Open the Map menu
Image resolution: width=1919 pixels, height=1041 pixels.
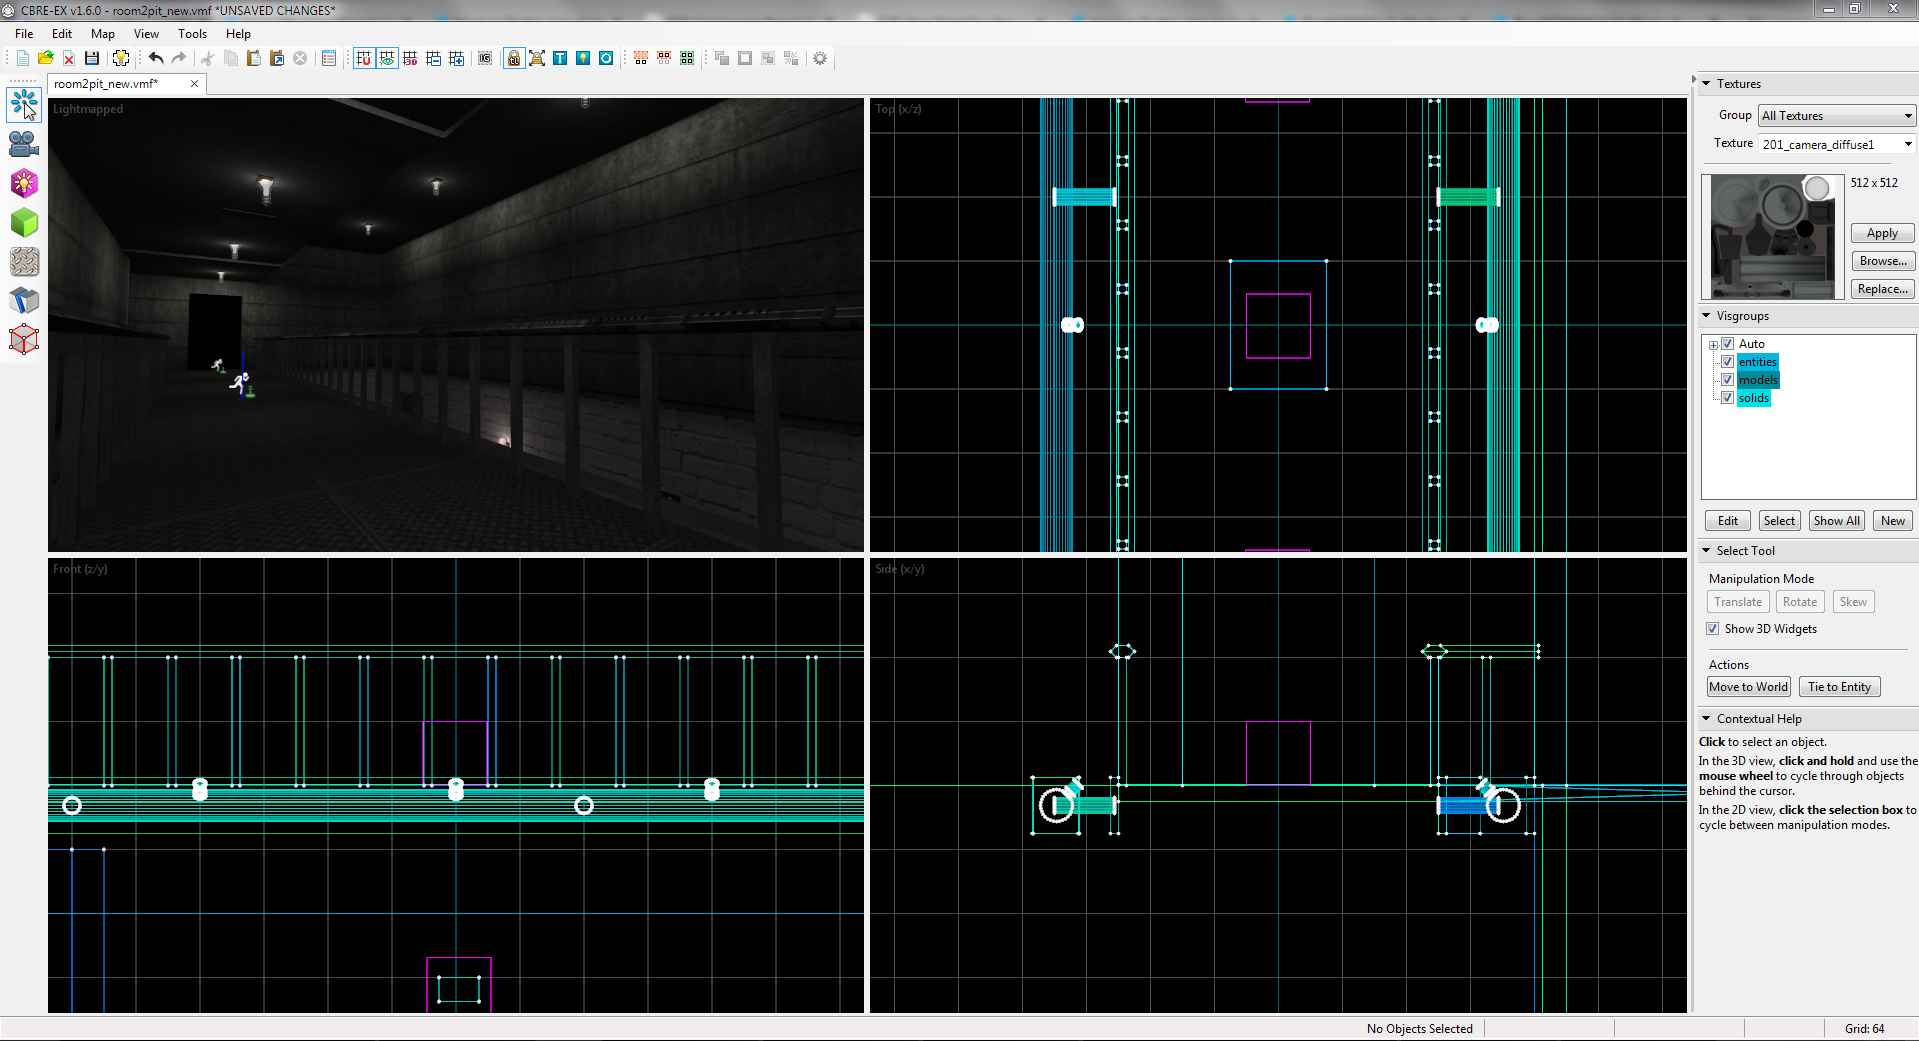(x=103, y=34)
